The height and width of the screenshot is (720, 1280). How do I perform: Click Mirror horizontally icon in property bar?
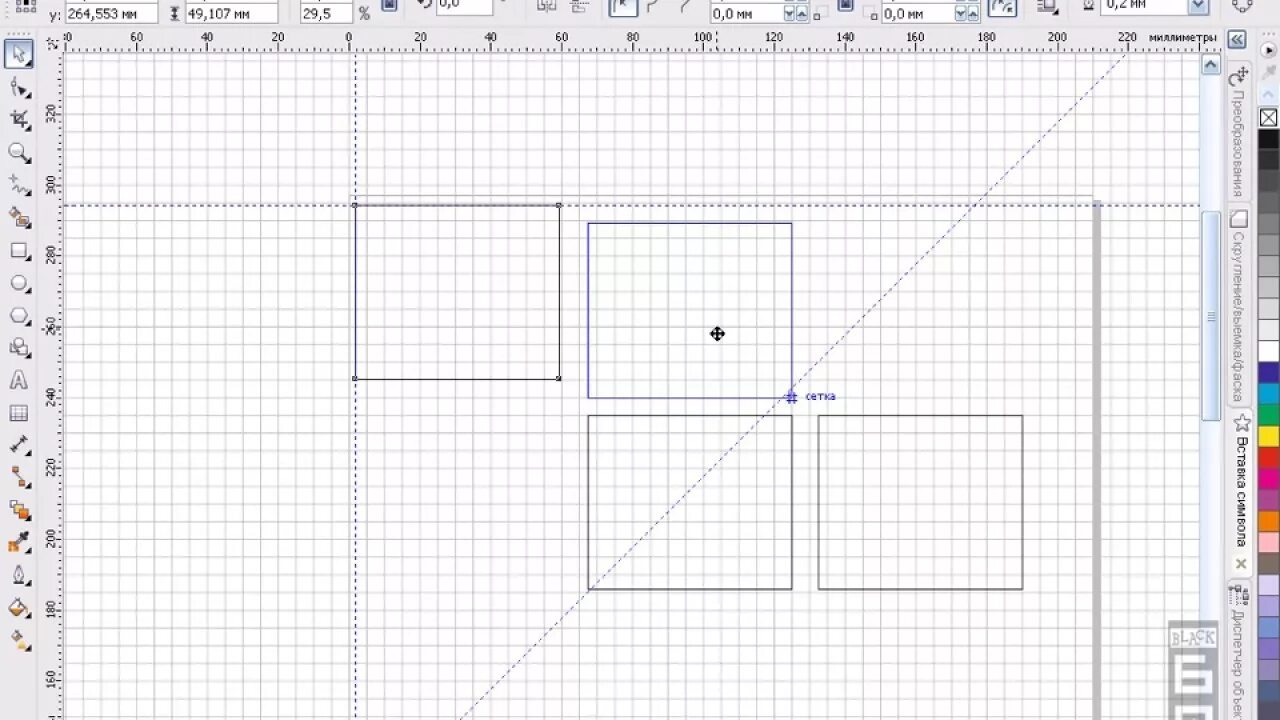(x=545, y=6)
